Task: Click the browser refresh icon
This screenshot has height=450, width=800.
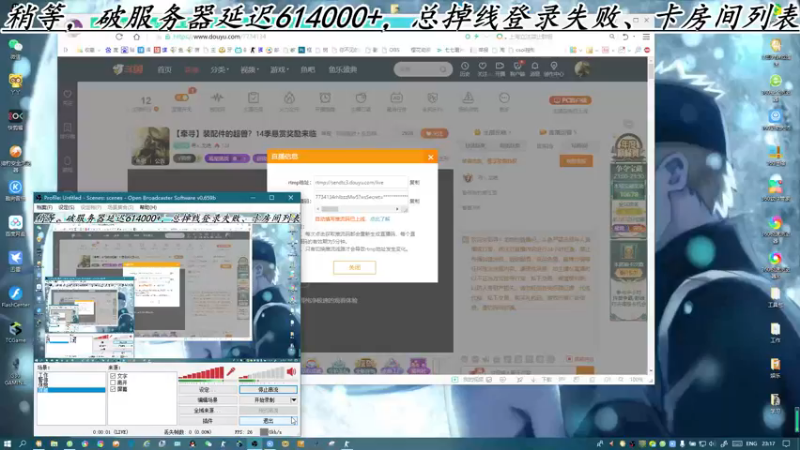Action: (x=119, y=37)
